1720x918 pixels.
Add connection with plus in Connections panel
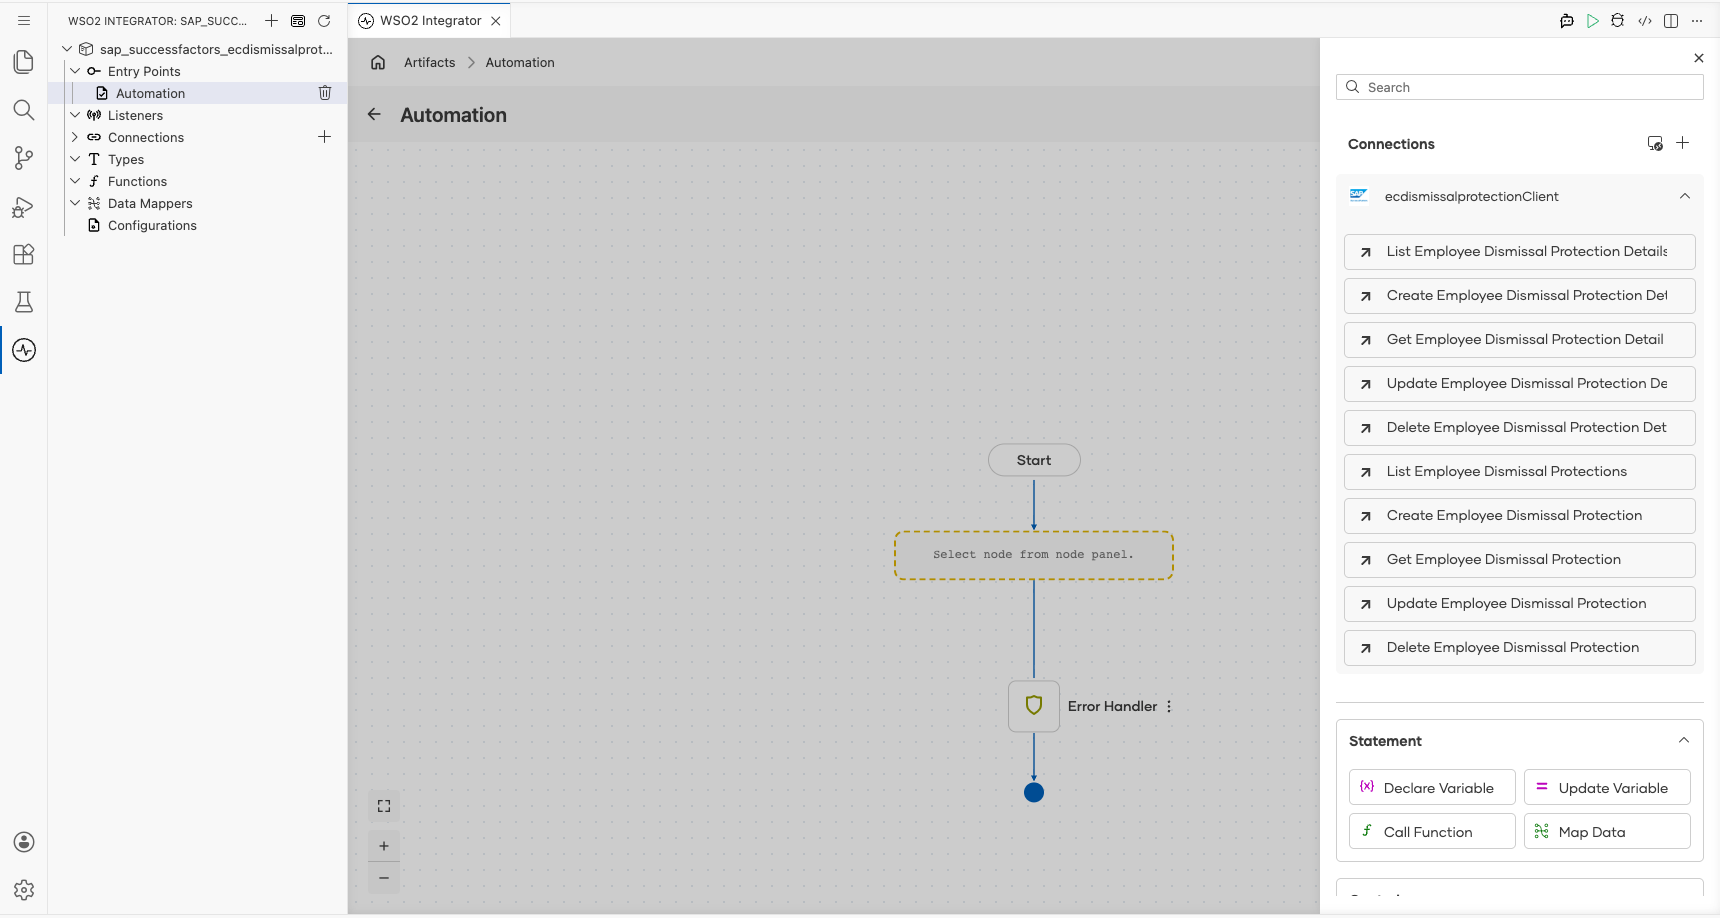pyautogui.click(x=1683, y=143)
